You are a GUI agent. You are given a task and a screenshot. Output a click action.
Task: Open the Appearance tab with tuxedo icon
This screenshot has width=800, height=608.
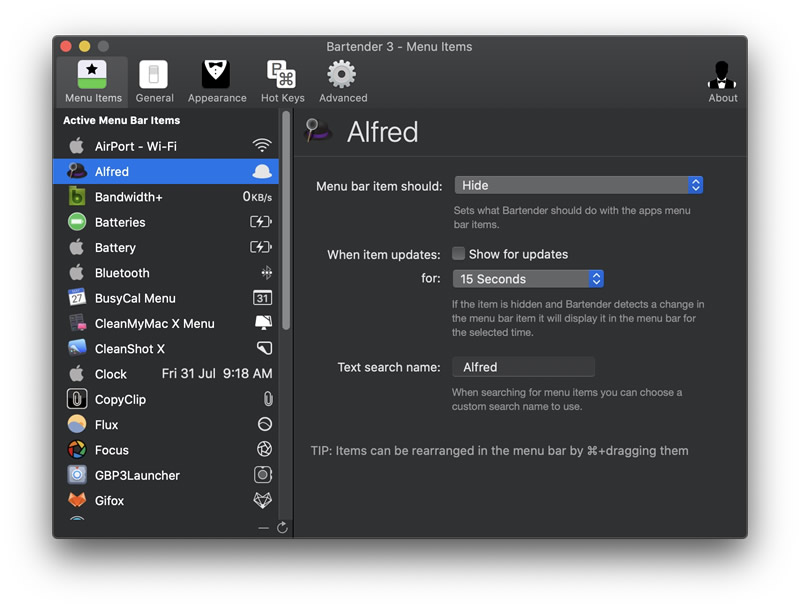(x=217, y=82)
